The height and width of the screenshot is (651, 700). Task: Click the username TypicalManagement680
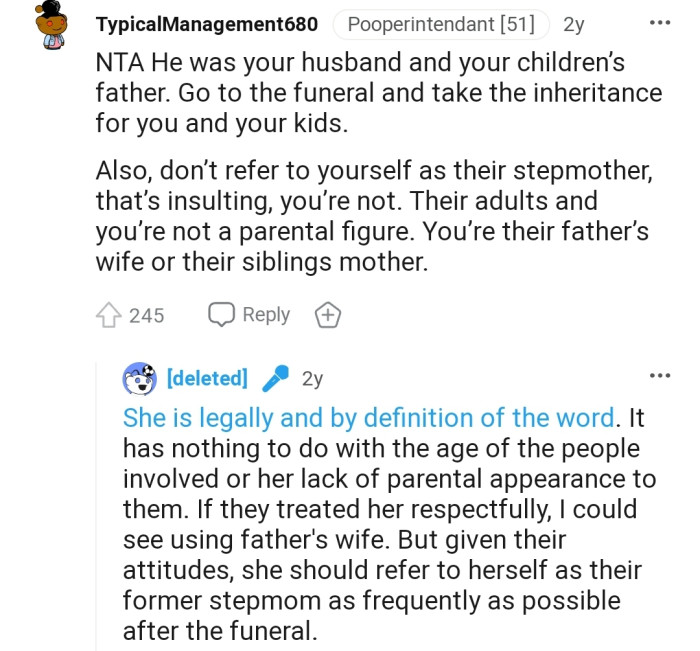(207, 24)
